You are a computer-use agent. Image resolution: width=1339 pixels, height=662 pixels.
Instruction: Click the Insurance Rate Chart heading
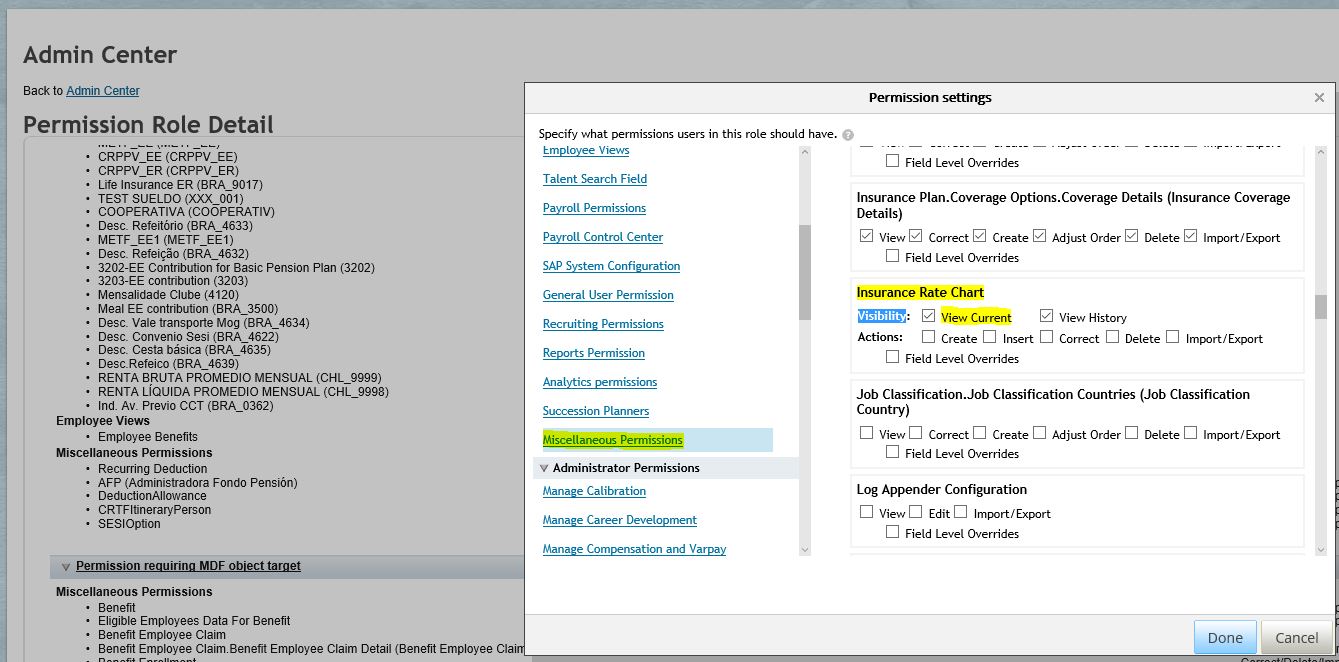(x=920, y=292)
